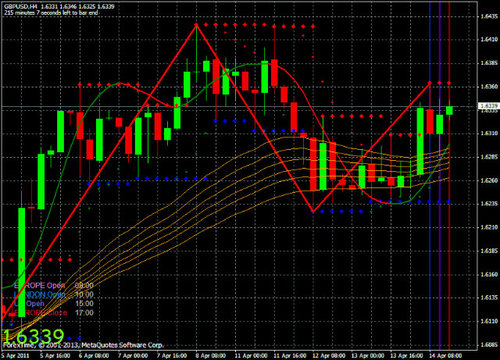Click the 15:00 time next to US Open
This screenshot has height=360, width=500.
(x=84, y=304)
